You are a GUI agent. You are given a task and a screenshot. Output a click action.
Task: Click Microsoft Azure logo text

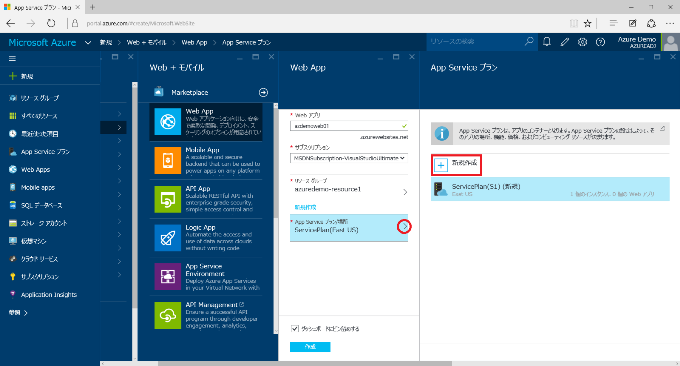[x=42, y=42]
